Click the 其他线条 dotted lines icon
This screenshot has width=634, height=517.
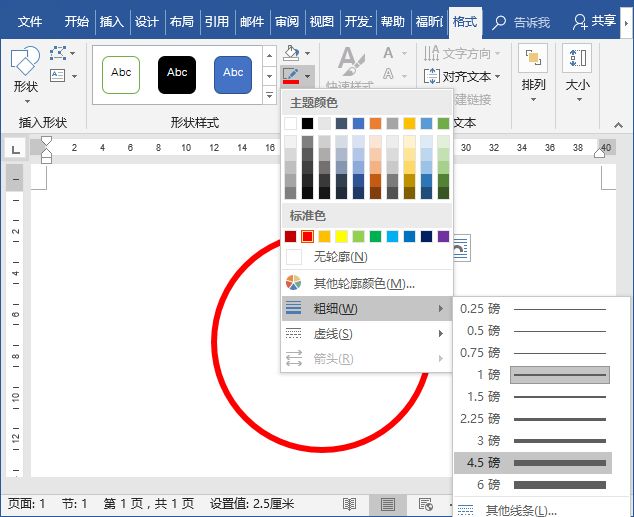[x=465, y=510]
